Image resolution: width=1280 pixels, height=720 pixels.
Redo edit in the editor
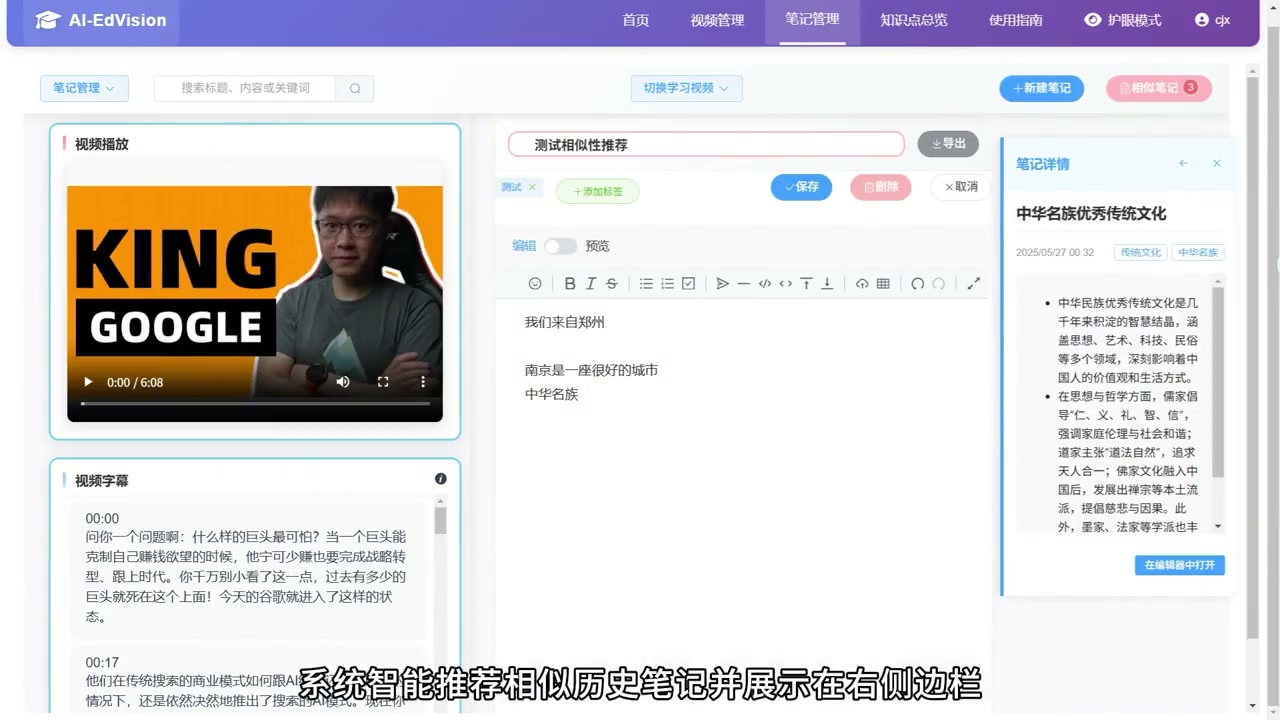click(938, 284)
